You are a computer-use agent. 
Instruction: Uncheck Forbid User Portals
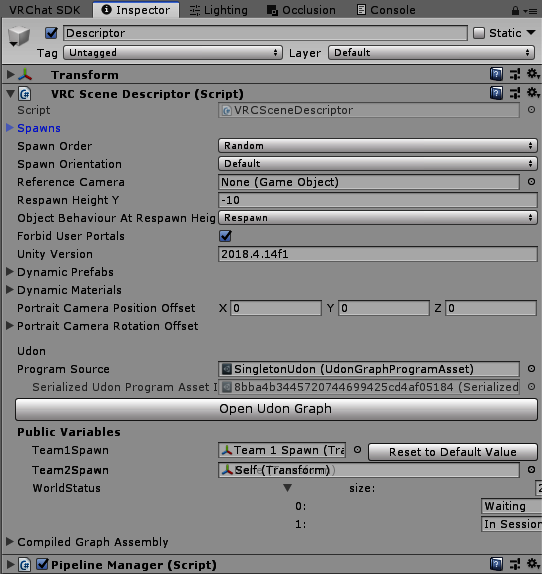(x=225, y=236)
